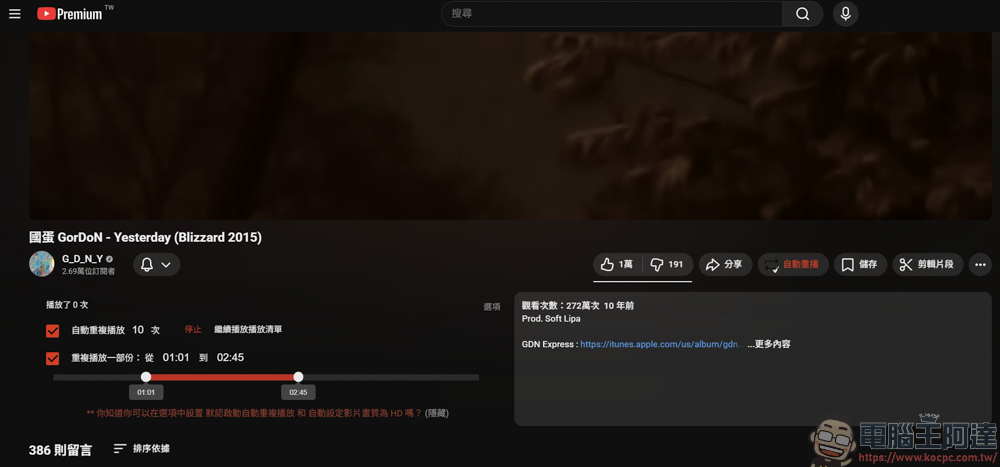Edit the end time 02:45 field
Viewport: 1000px width, 467px height.
tap(230, 357)
